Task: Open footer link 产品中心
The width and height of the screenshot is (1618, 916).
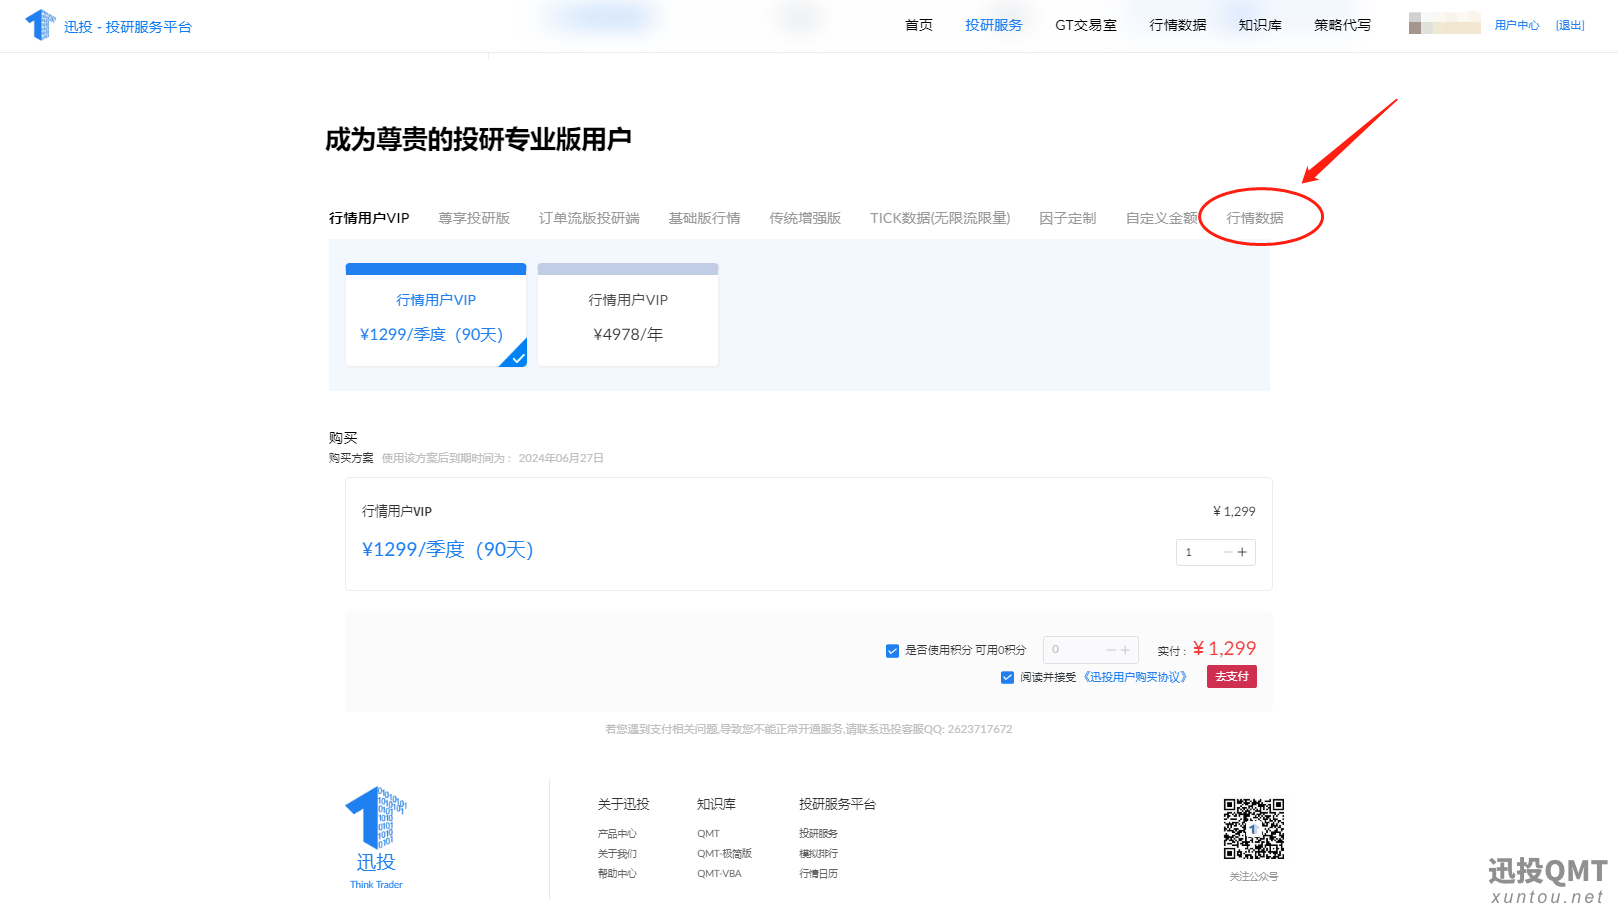Action: (617, 834)
